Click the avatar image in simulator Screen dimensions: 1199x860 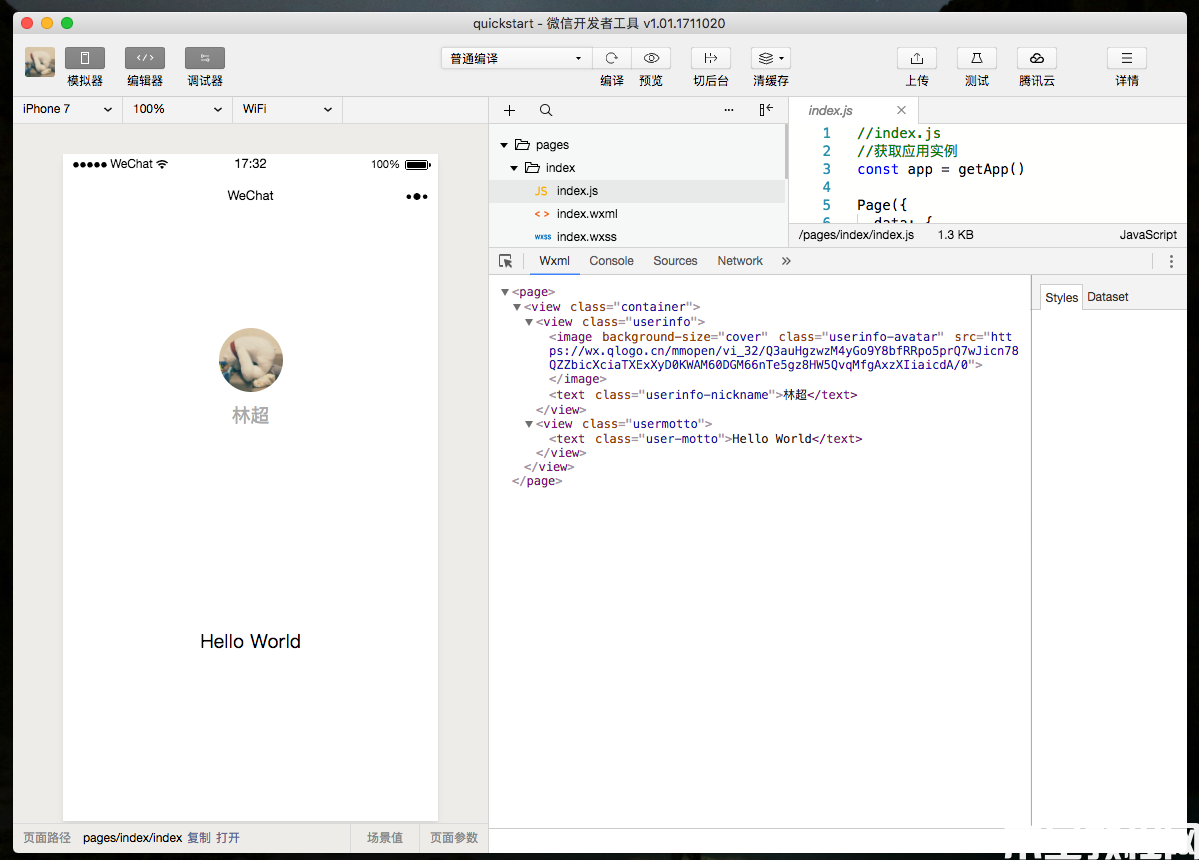(251, 360)
